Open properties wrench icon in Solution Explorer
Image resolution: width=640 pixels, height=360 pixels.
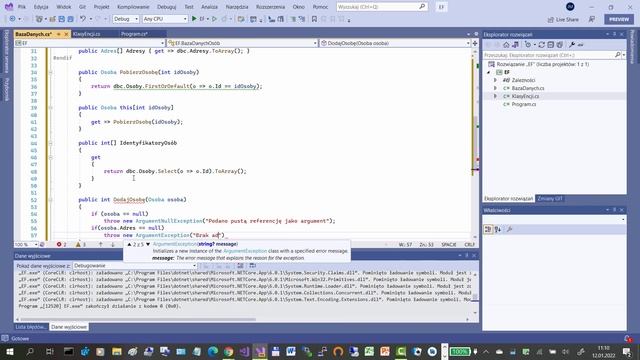[x=572, y=44]
